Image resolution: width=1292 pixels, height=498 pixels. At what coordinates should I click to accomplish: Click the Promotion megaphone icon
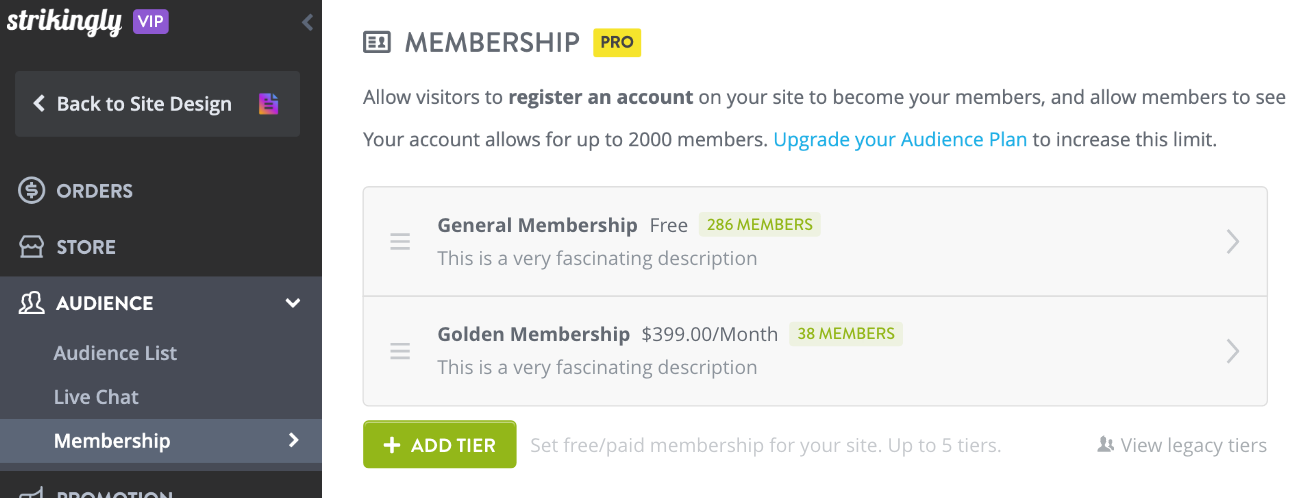point(32,492)
